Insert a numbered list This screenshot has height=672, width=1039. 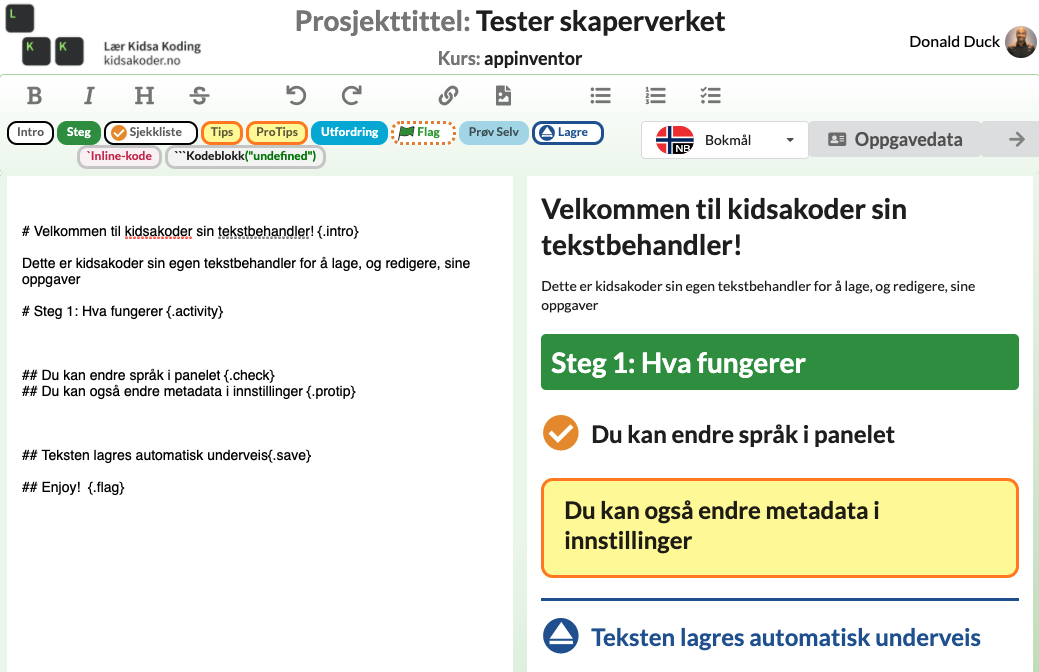(x=655, y=95)
